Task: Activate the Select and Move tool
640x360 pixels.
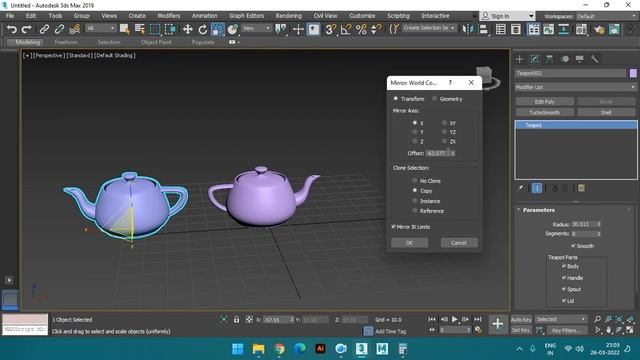Action: (187, 29)
